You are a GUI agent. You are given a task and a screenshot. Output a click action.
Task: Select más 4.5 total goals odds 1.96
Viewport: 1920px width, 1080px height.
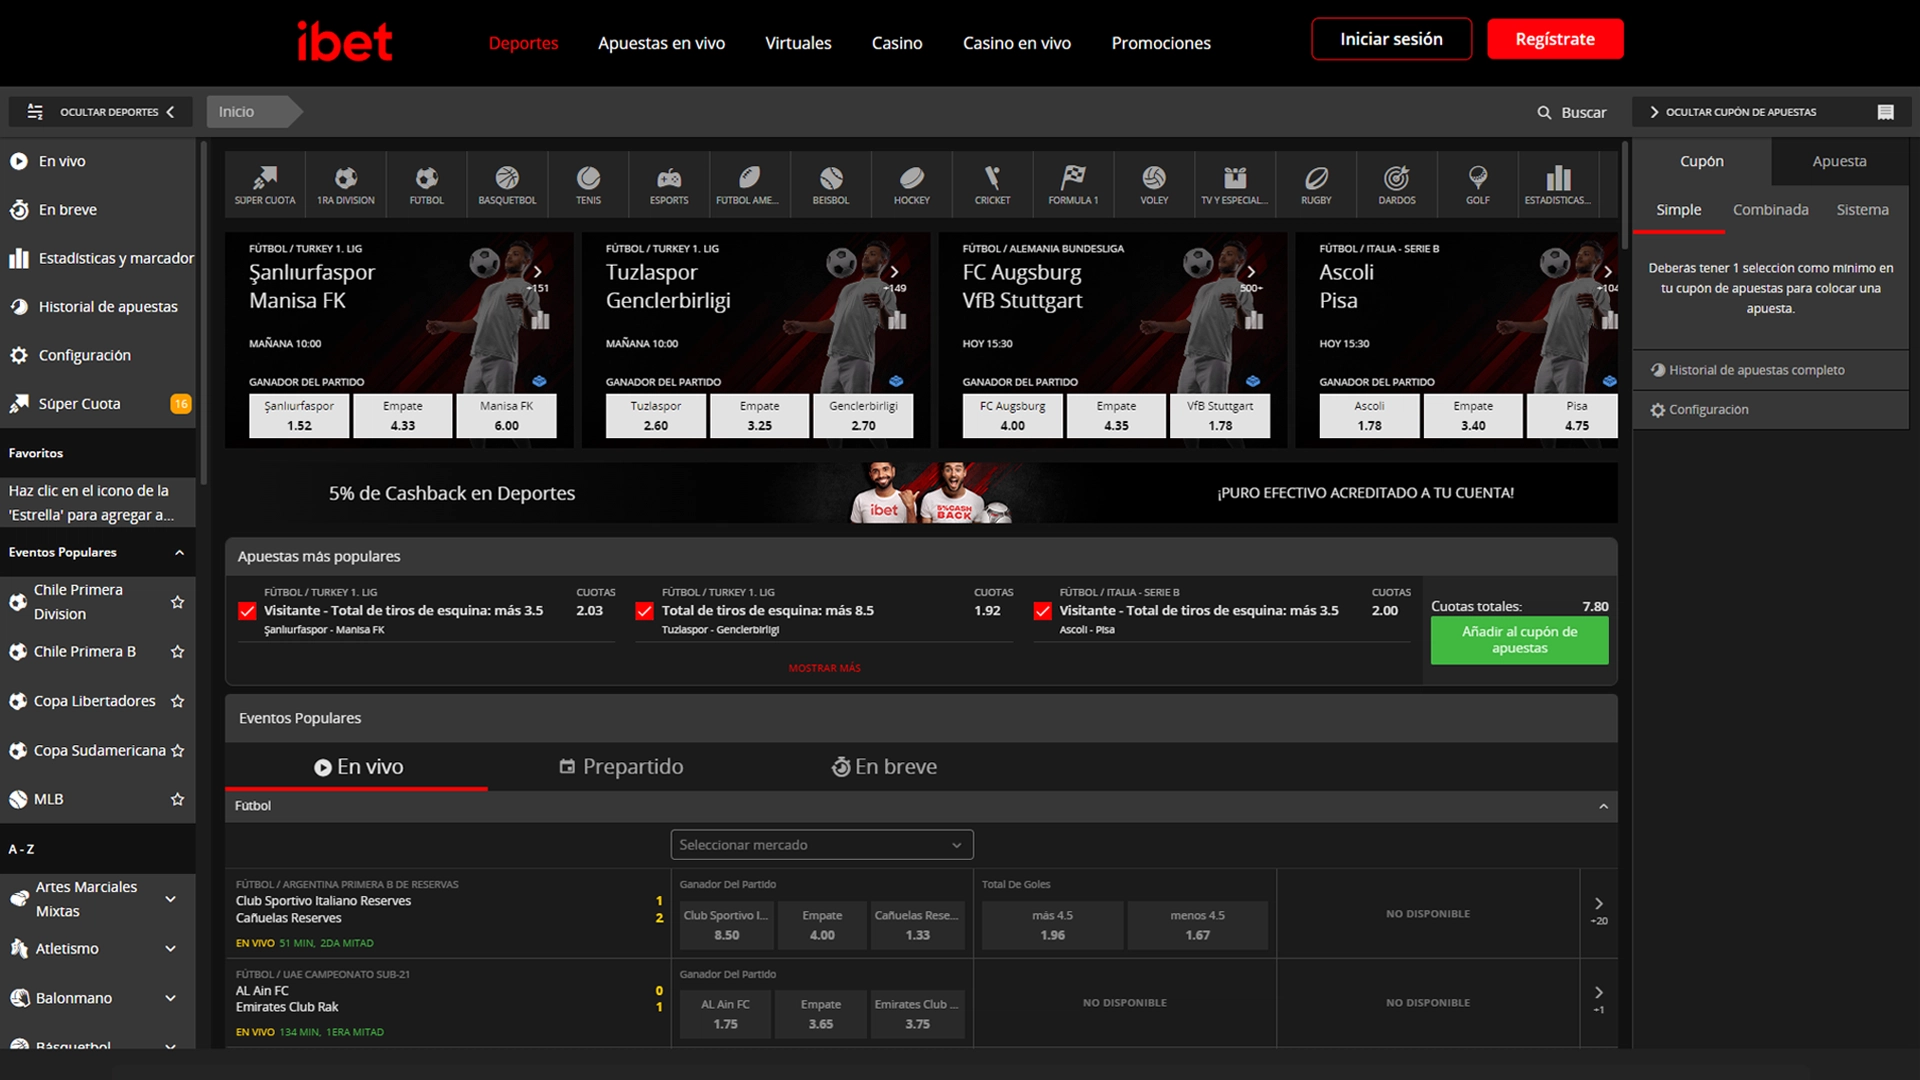point(1052,925)
